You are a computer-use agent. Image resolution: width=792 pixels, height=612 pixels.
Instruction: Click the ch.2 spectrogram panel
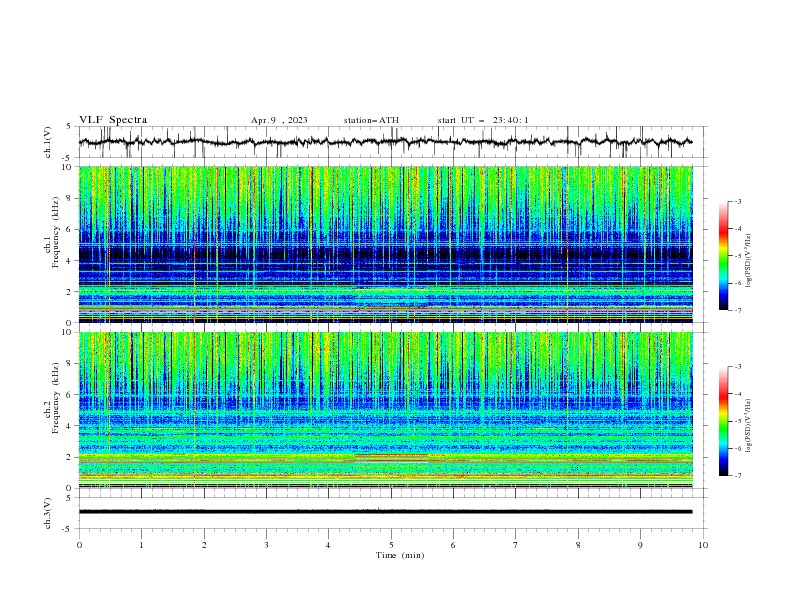coord(386,410)
